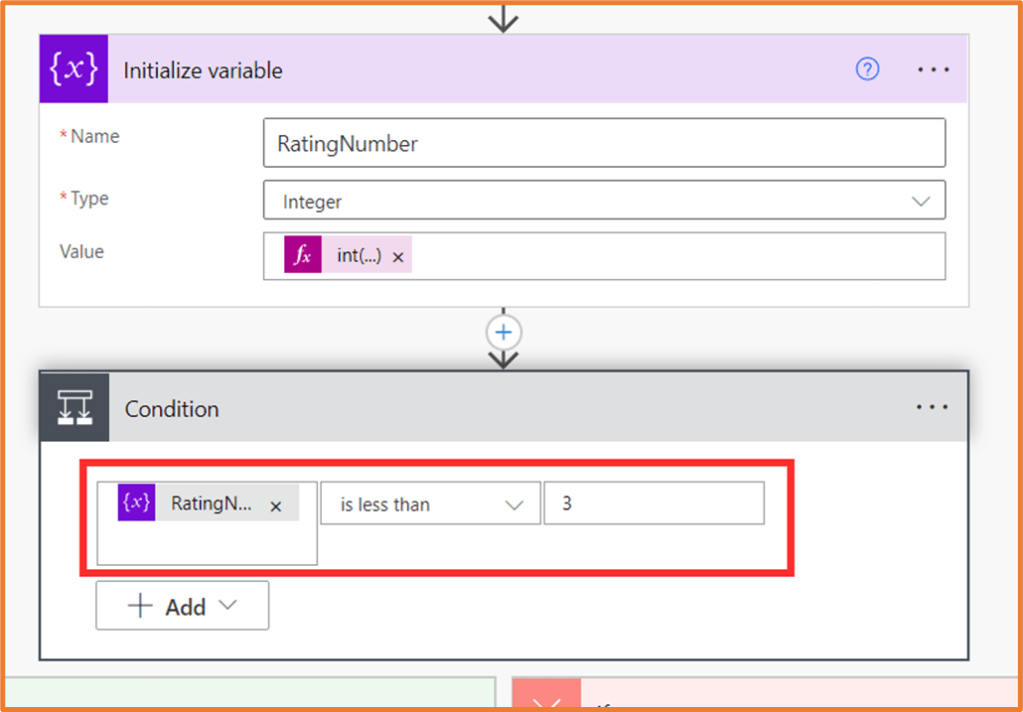This screenshot has height=712, width=1023.
Task: Edit the int(...) expression token
Action: [358, 256]
